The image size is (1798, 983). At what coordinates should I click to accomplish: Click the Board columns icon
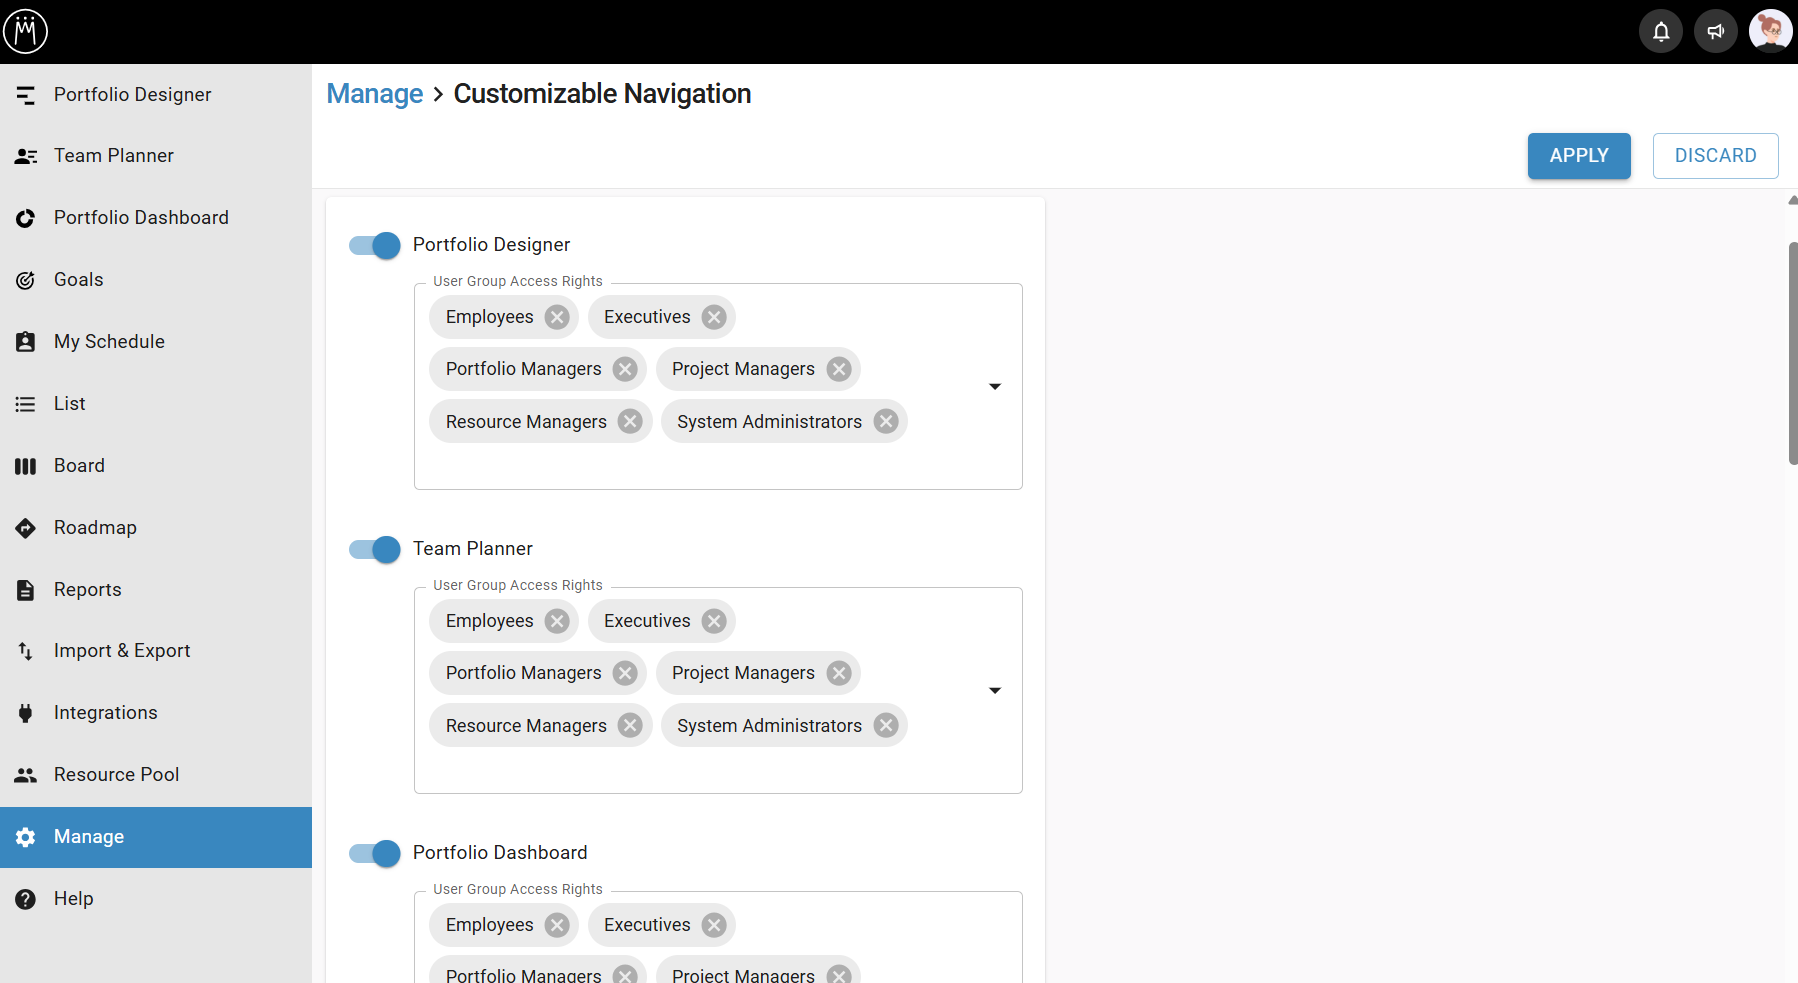(x=26, y=466)
